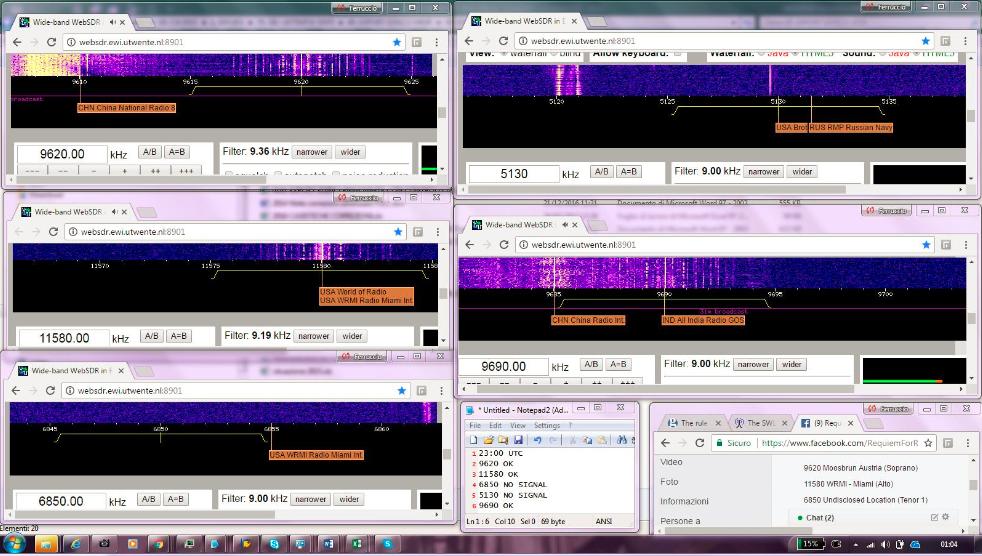Click New file icon in Notepad2
Screen dimensions: 982x556
(474, 440)
